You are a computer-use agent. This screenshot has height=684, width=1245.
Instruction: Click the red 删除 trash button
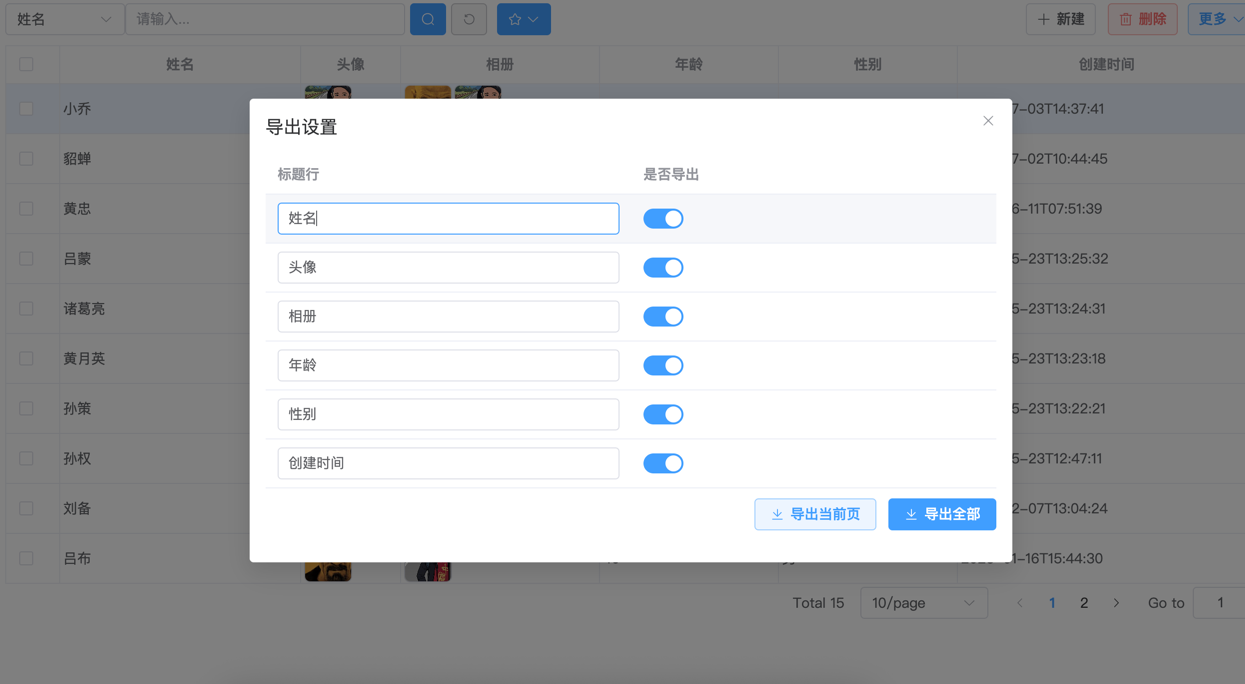(x=1142, y=19)
